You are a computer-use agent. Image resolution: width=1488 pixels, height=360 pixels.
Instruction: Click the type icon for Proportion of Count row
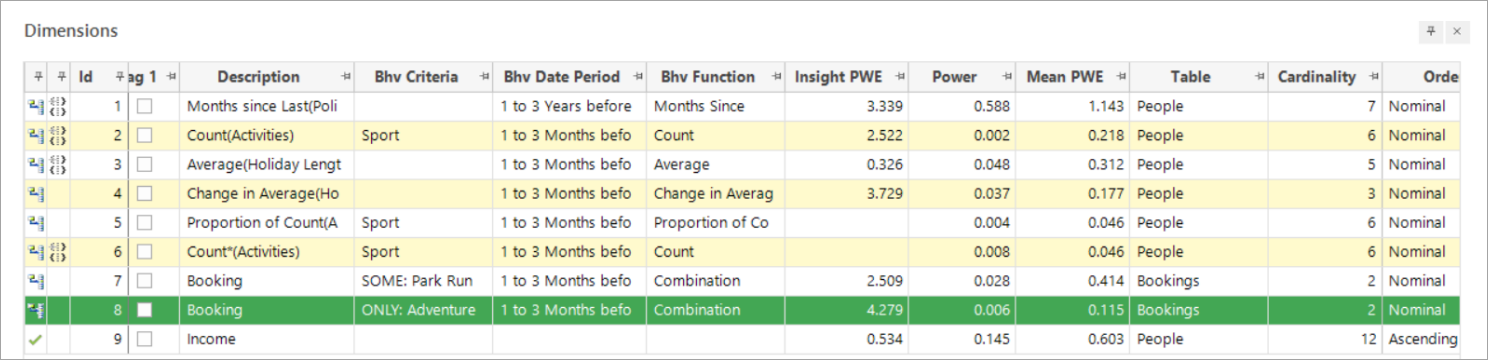point(36,222)
